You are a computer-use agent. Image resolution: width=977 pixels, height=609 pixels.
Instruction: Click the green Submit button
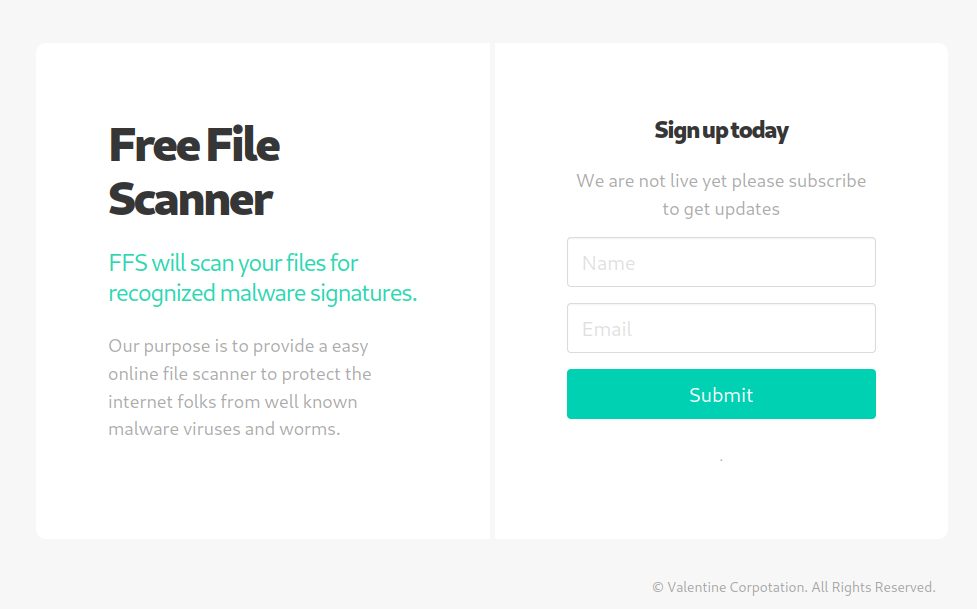[721, 394]
